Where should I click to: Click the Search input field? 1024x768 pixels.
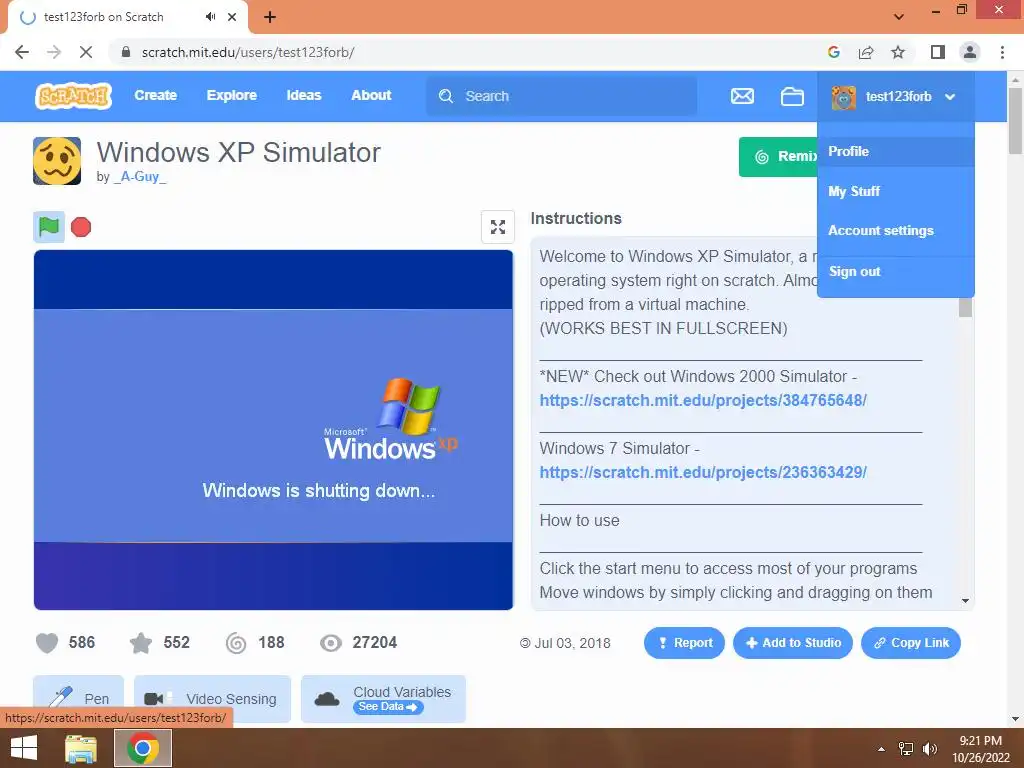562,96
